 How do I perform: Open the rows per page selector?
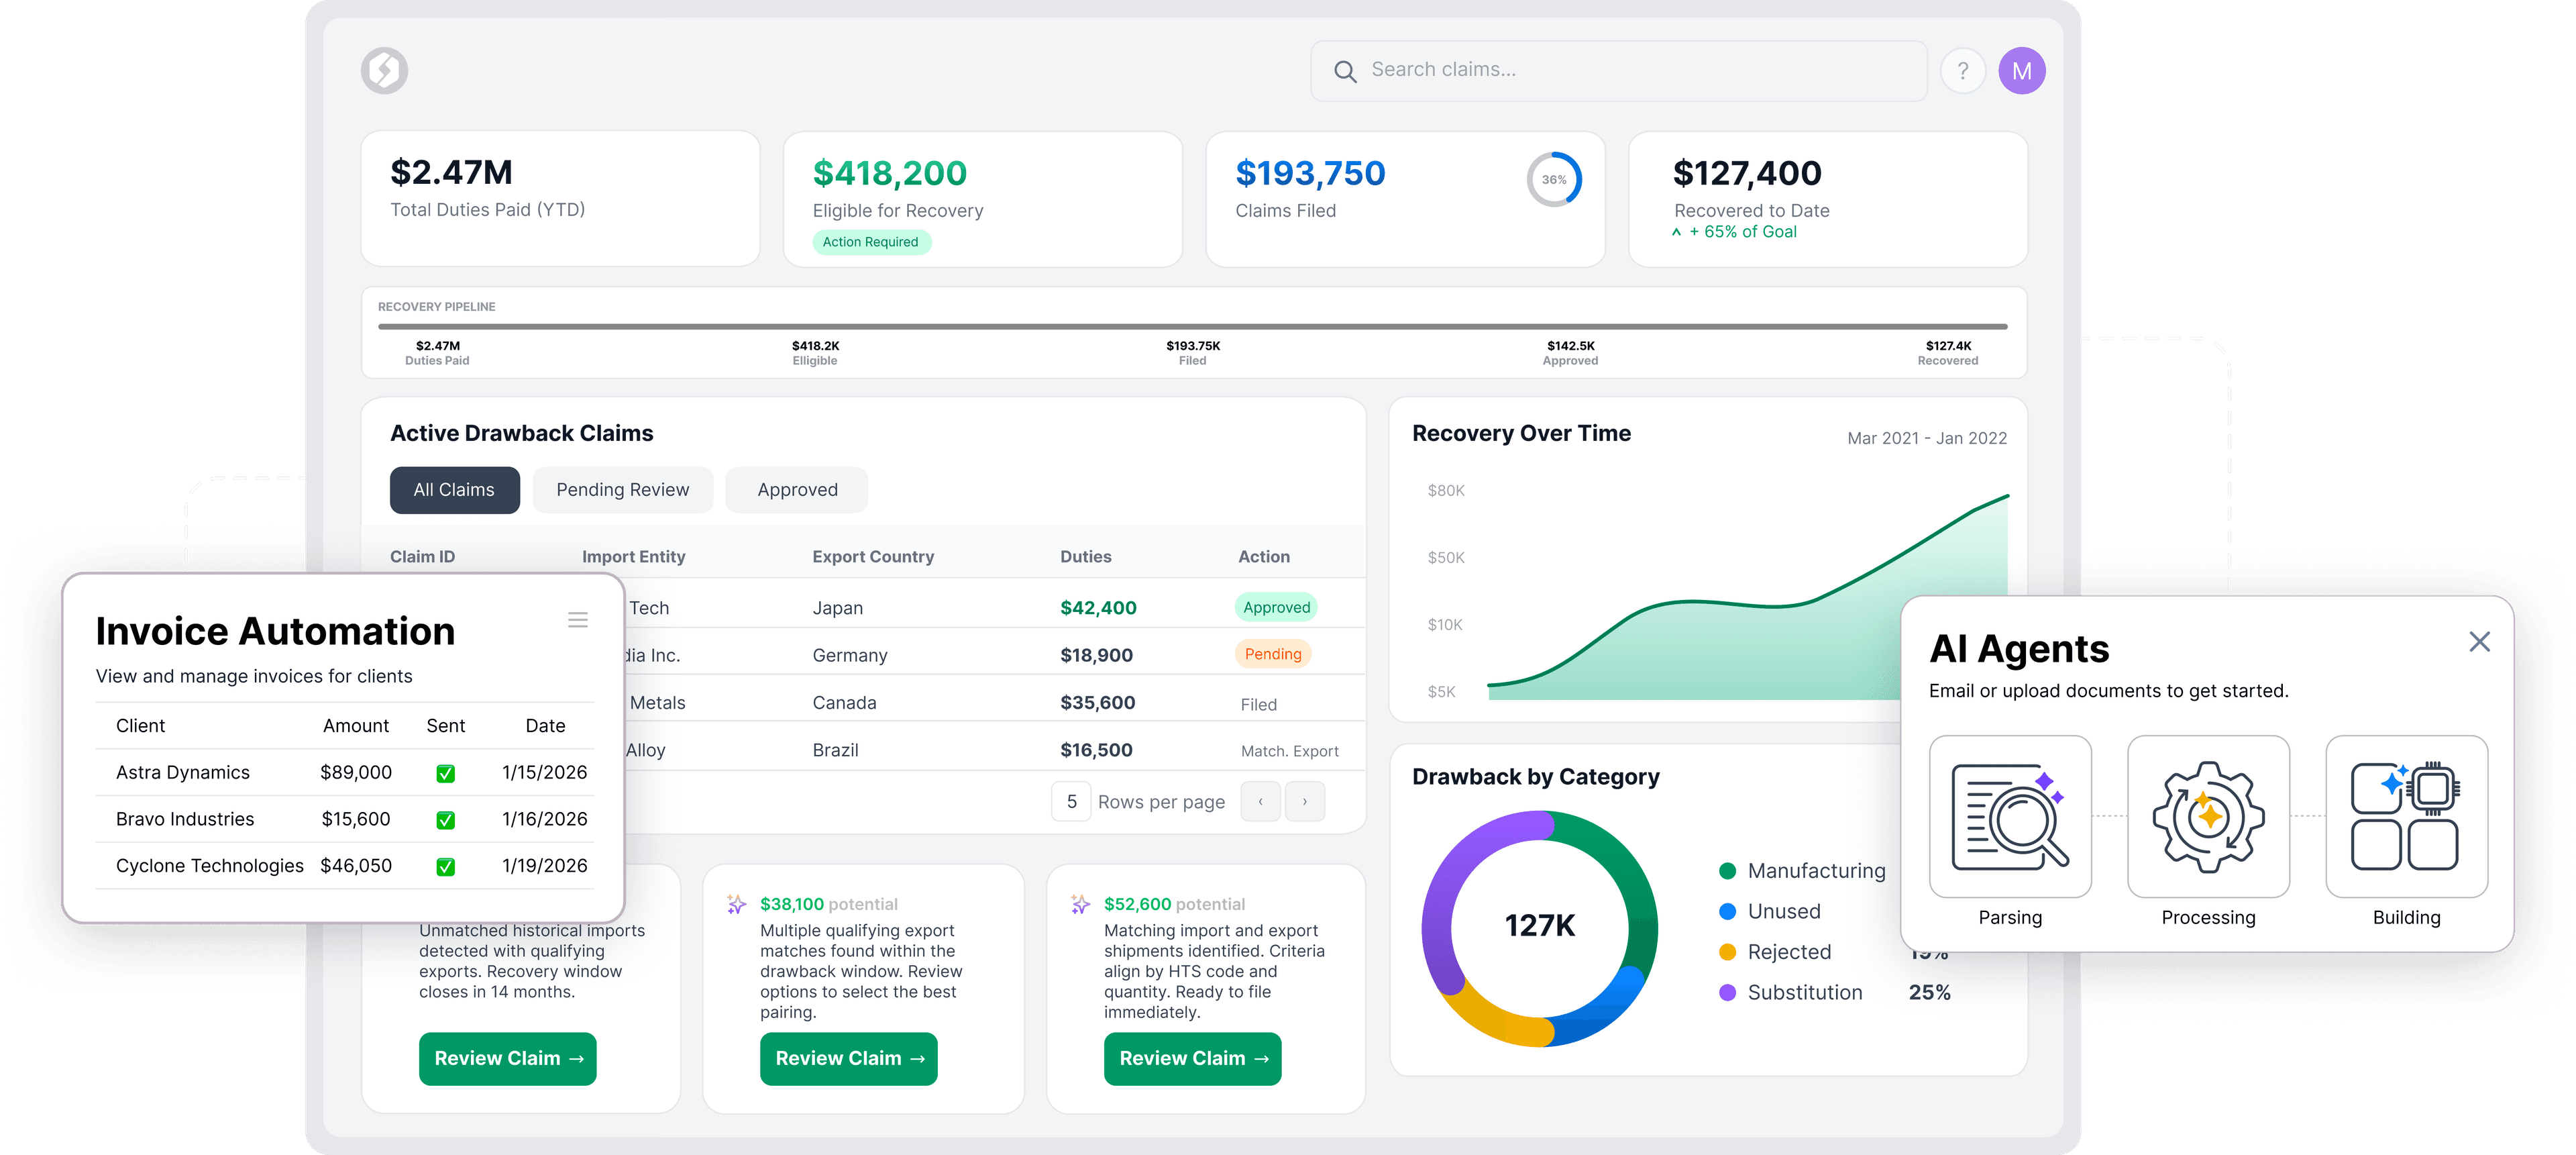1071,801
